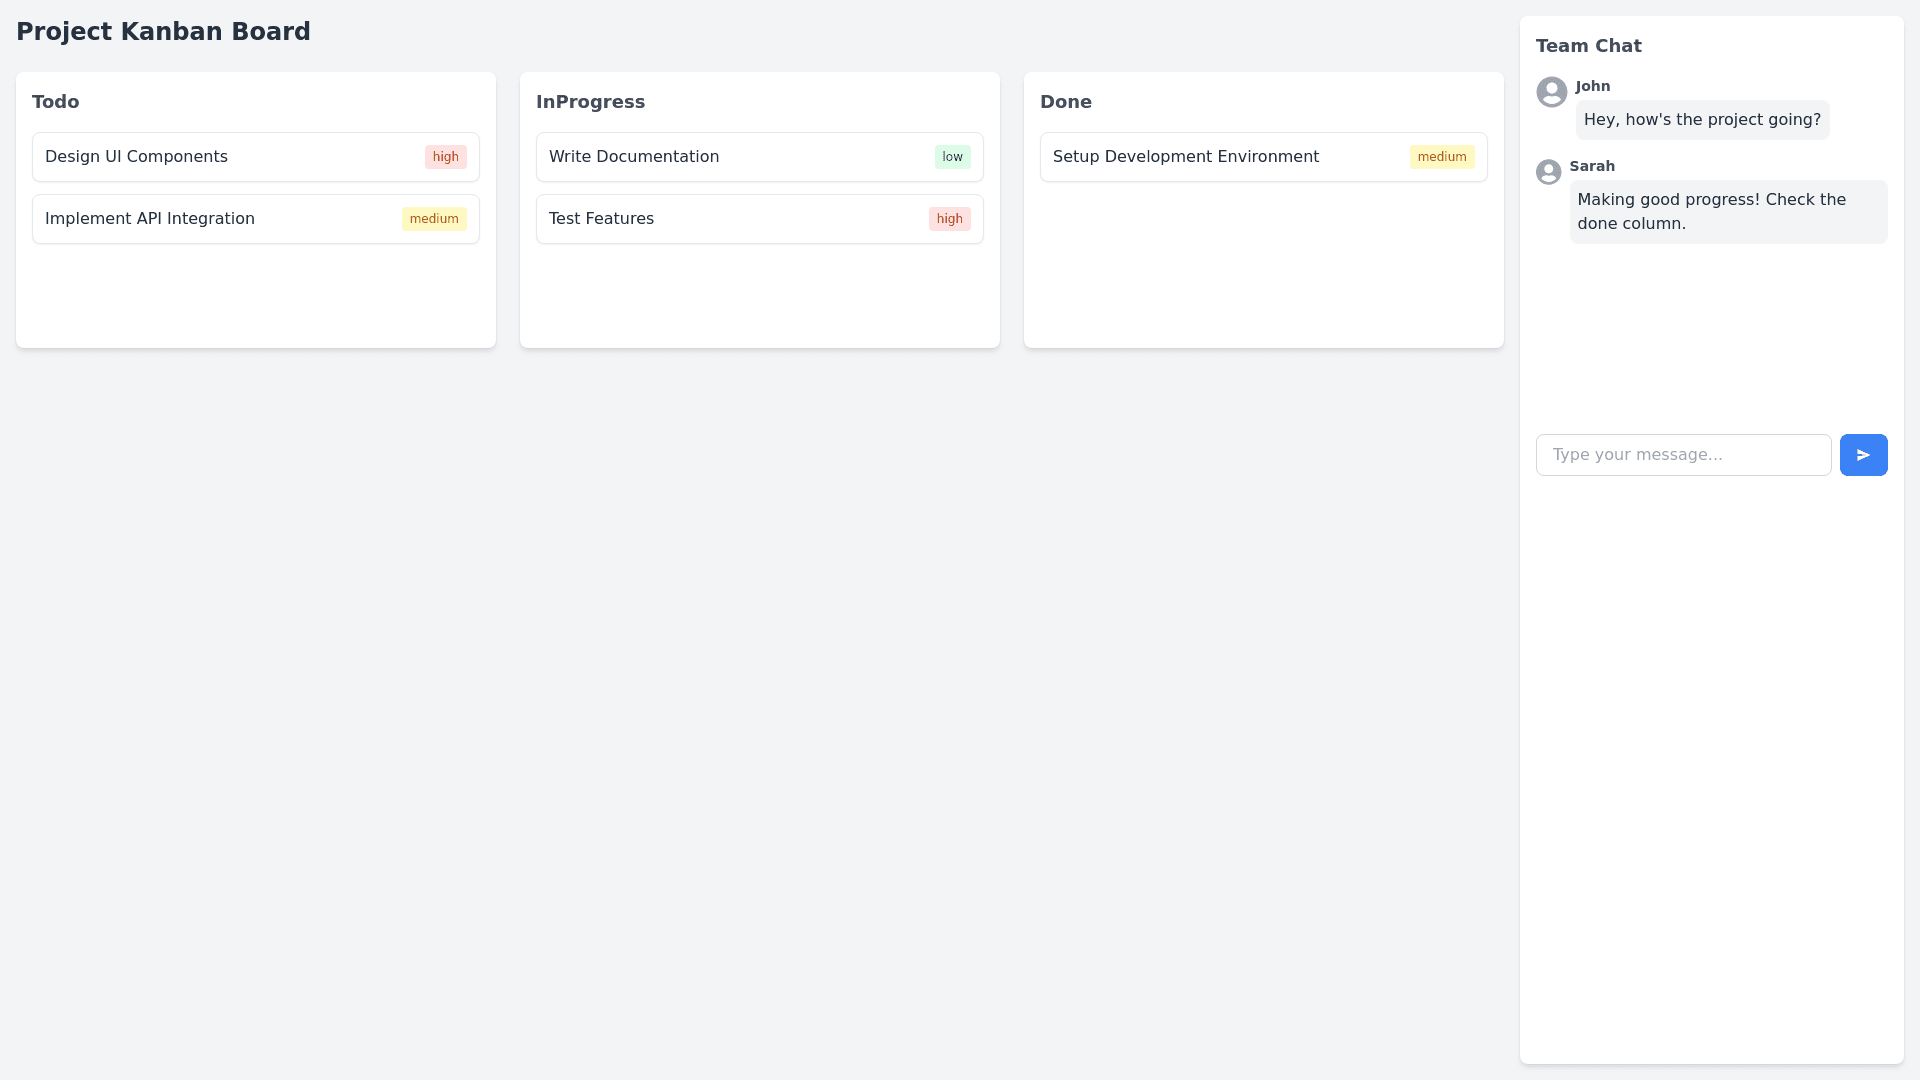Click John's avatar icon in chat
The height and width of the screenshot is (1080, 1920).
1551,92
